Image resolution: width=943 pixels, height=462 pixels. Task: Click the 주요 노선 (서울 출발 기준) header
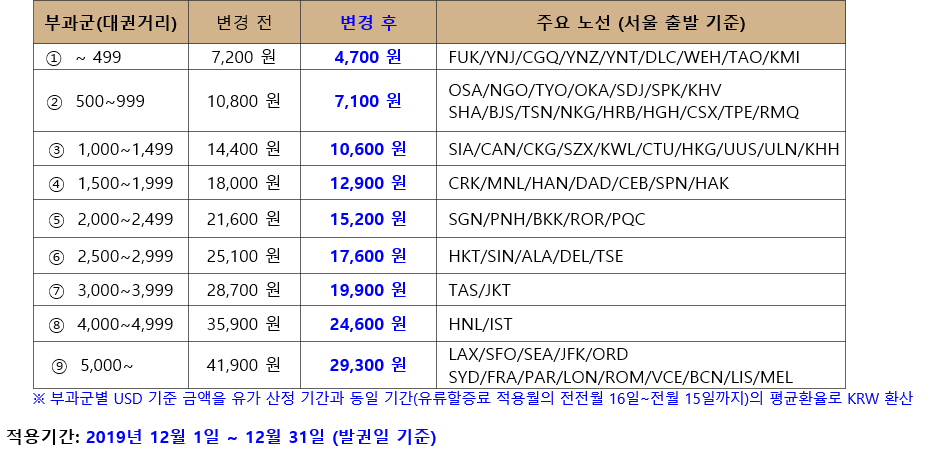(640, 22)
